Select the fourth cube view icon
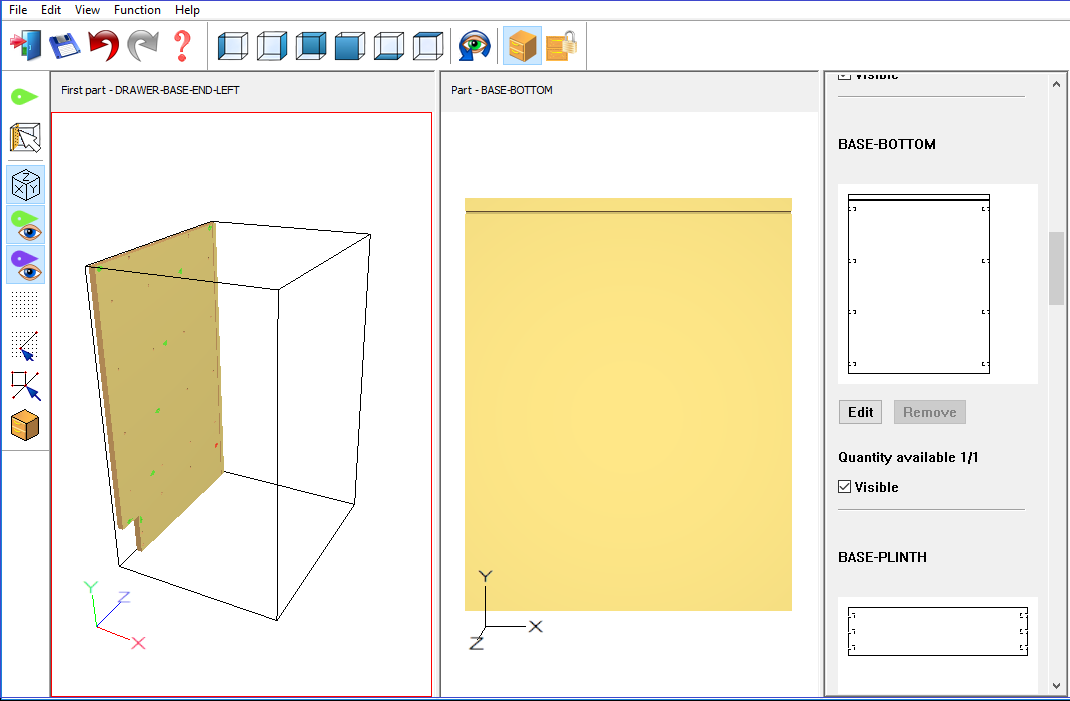Screen dimensions: 1070x701 [349, 46]
